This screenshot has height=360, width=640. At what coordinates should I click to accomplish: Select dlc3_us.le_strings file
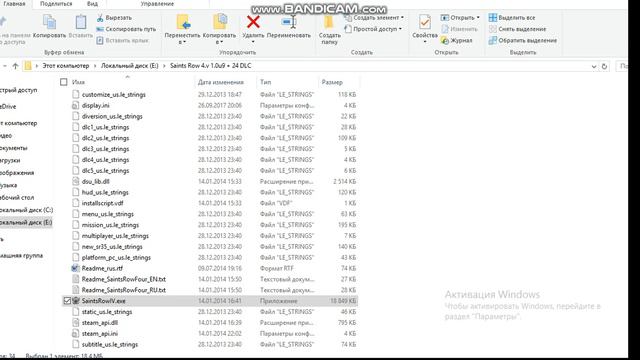tap(105, 149)
